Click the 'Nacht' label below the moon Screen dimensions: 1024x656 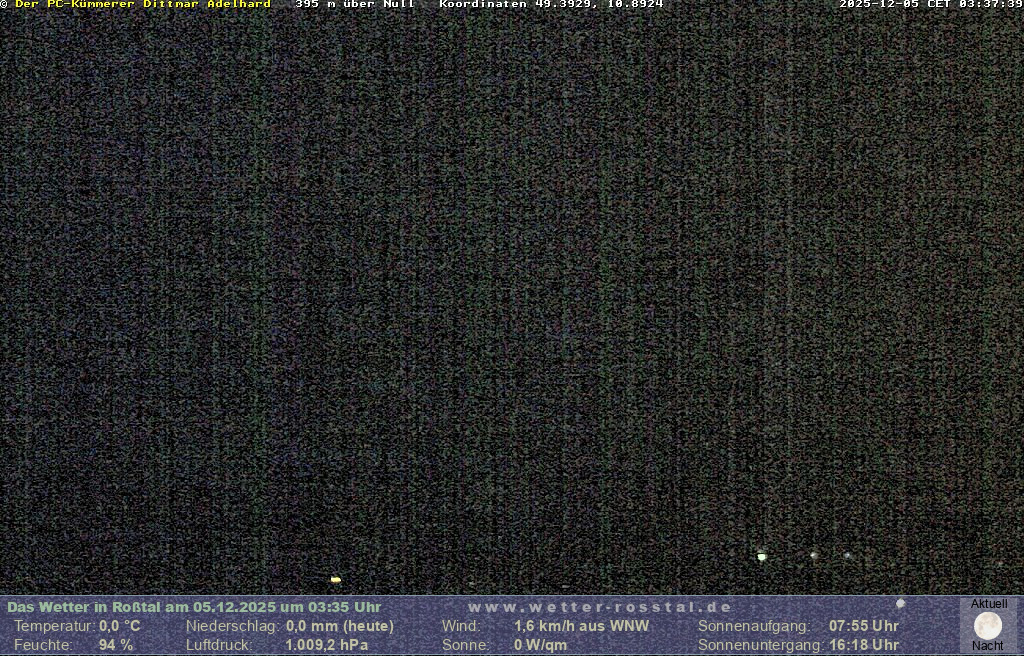(988, 646)
